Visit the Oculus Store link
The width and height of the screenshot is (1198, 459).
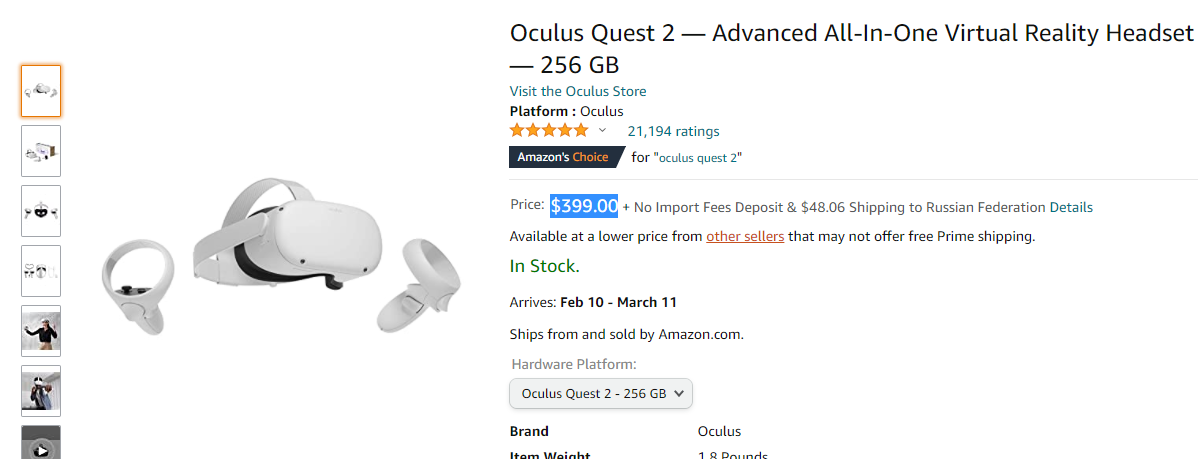pos(578,91)
